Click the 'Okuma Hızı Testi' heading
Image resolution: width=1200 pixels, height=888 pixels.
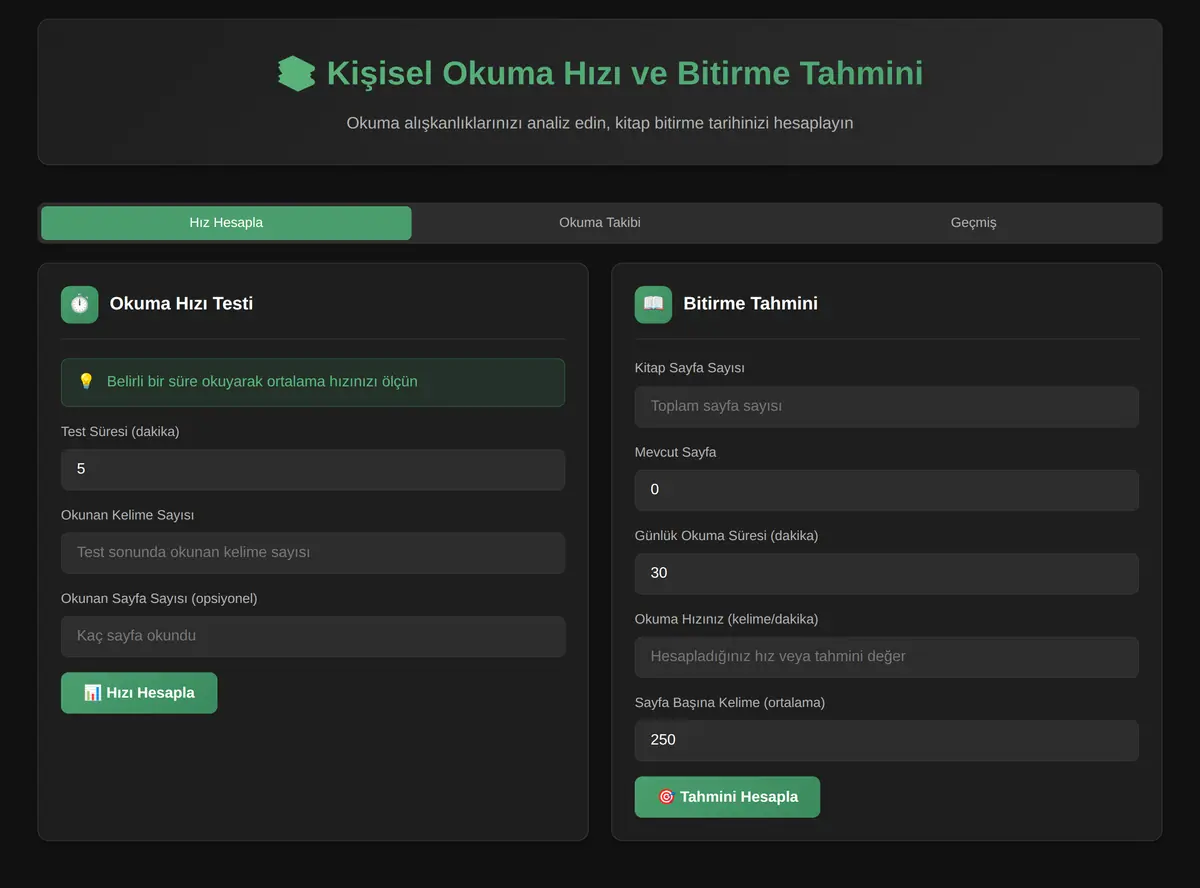click(x=181, y=304)
